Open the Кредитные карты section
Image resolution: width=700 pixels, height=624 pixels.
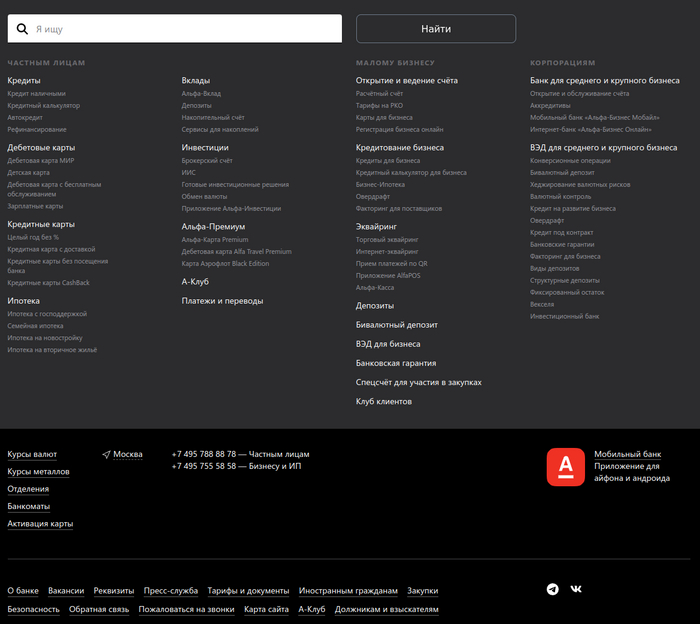pos(41,225)
